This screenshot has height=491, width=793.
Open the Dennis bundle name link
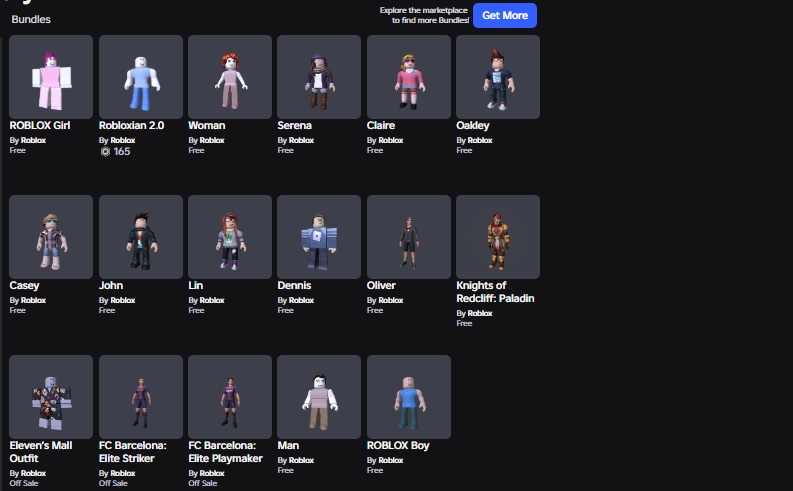pyautogui.click(x=294, y=285)
